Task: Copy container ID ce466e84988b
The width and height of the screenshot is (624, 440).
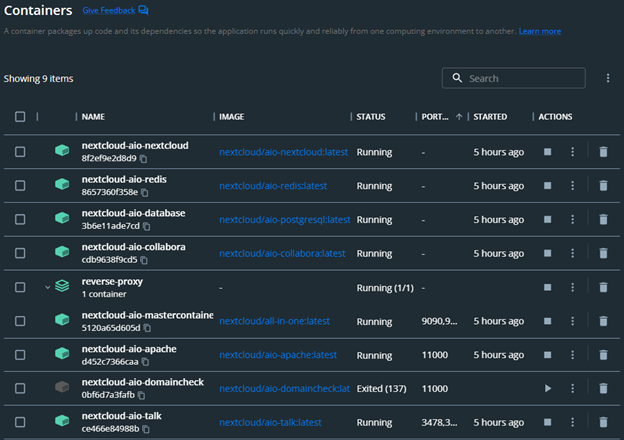Action: pyautogui.click(x=146, y=429)
